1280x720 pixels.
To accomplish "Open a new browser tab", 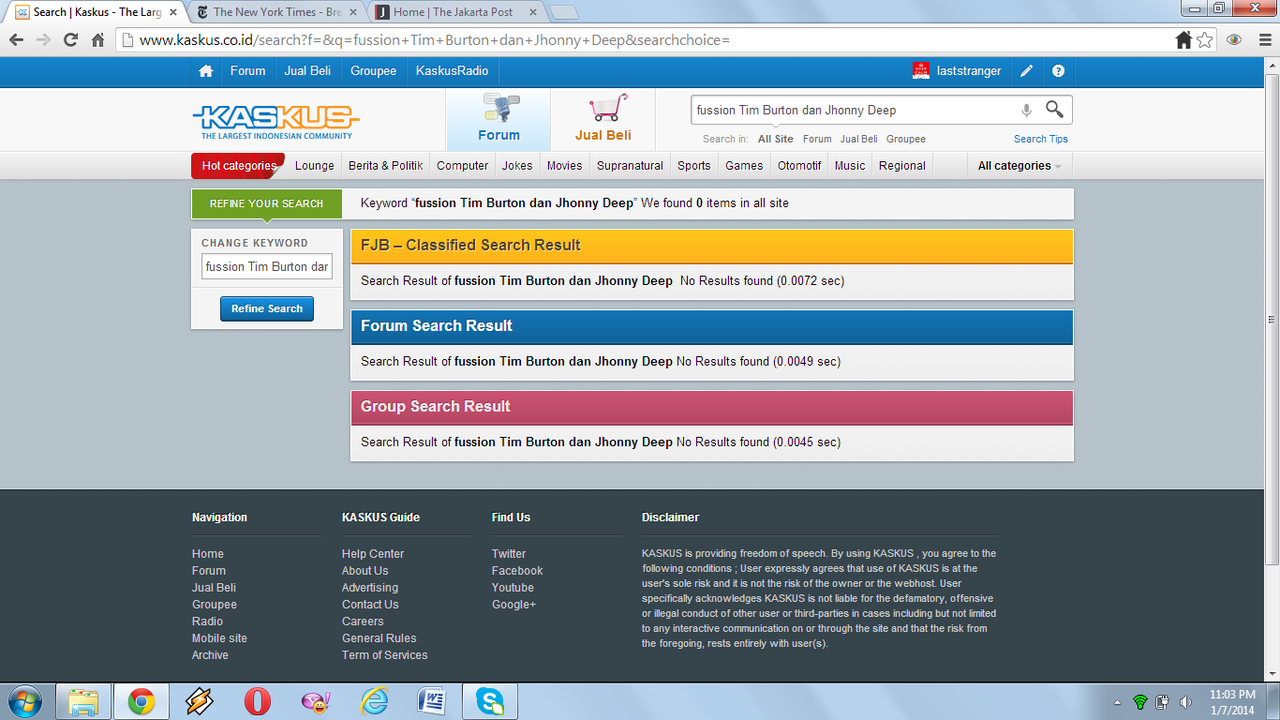I will click(564, 12).
